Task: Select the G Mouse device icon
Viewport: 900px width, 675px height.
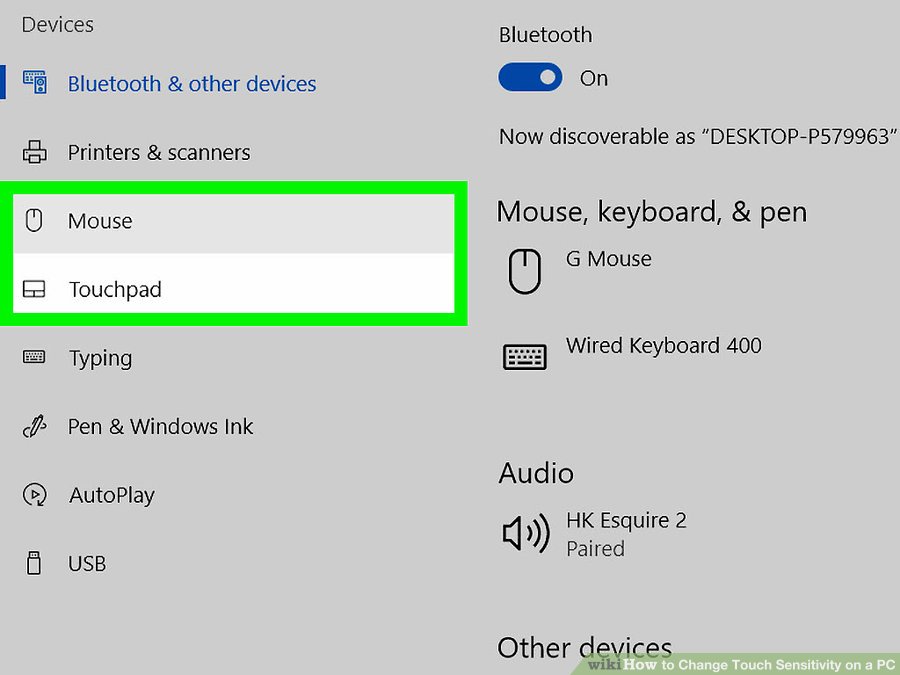Action: point(525,271)
